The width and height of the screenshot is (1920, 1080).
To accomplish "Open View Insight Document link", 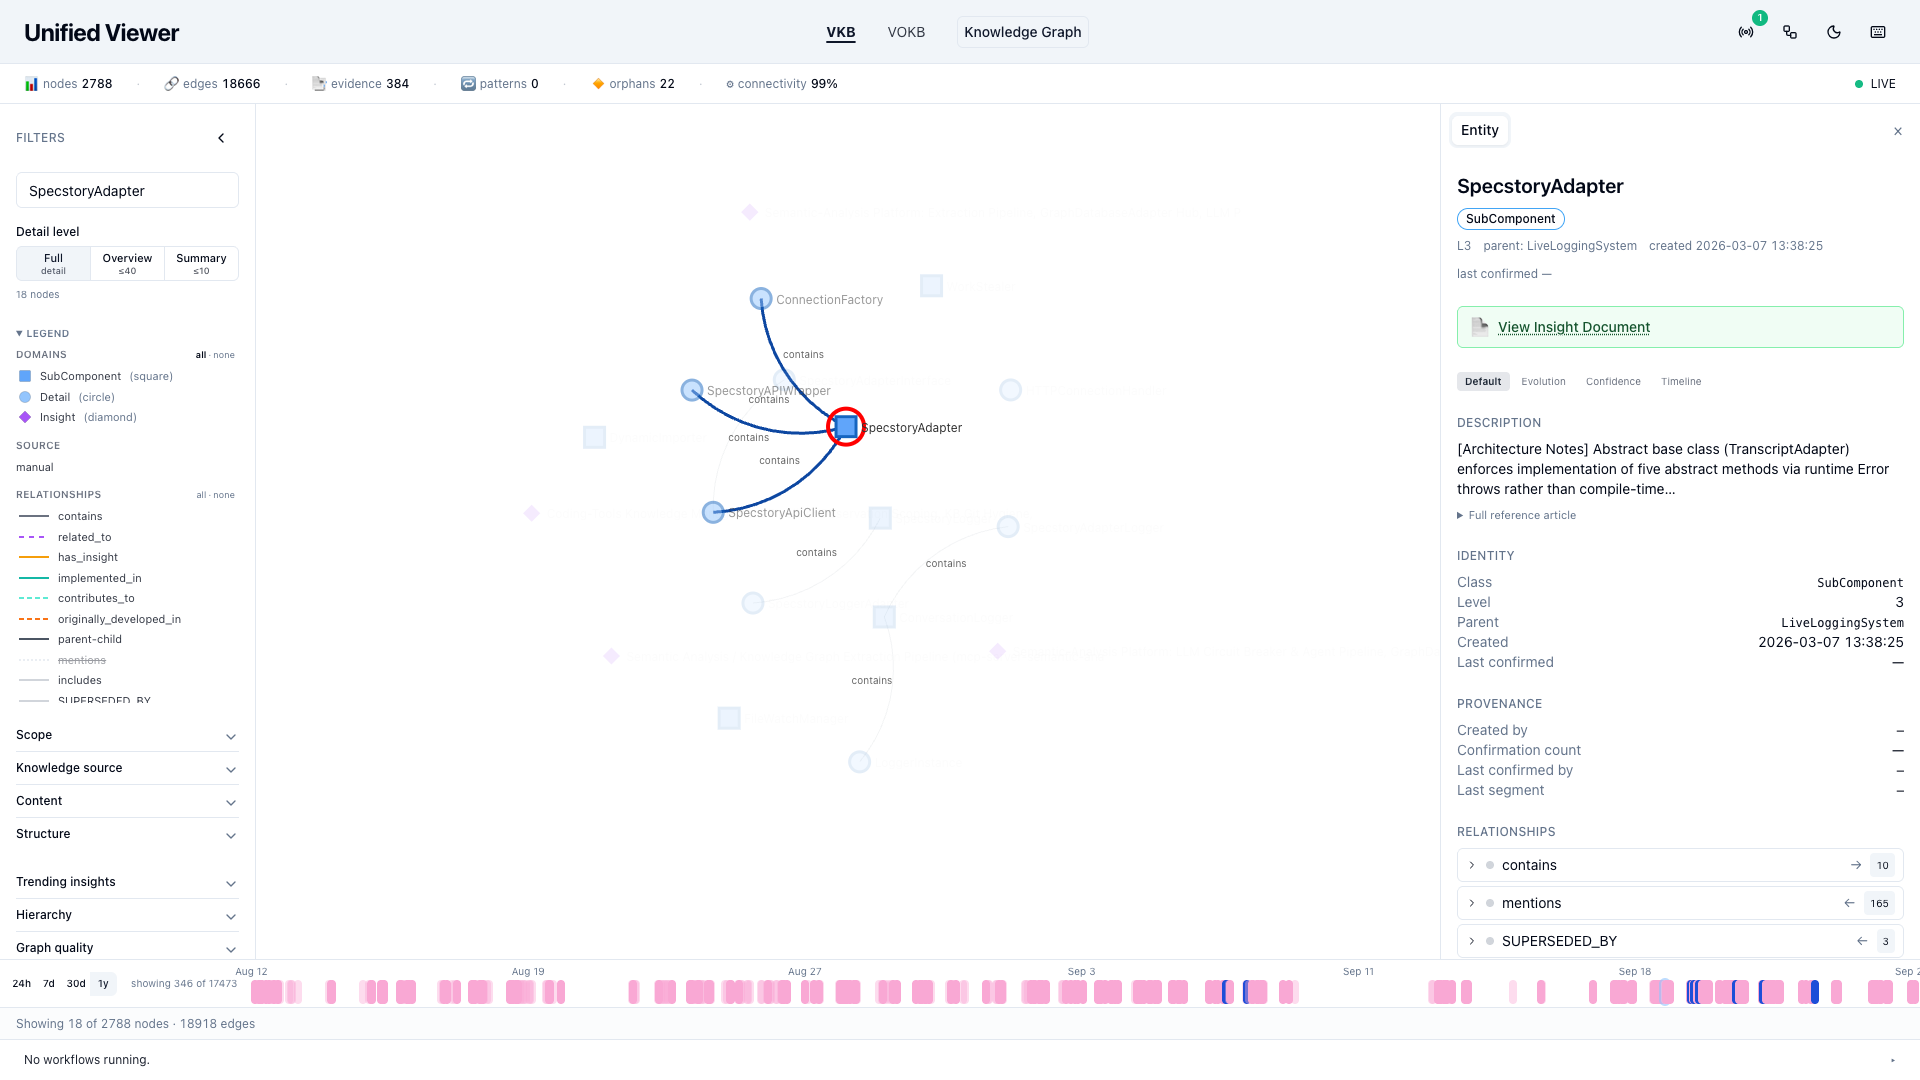I will pos(1573,327).
